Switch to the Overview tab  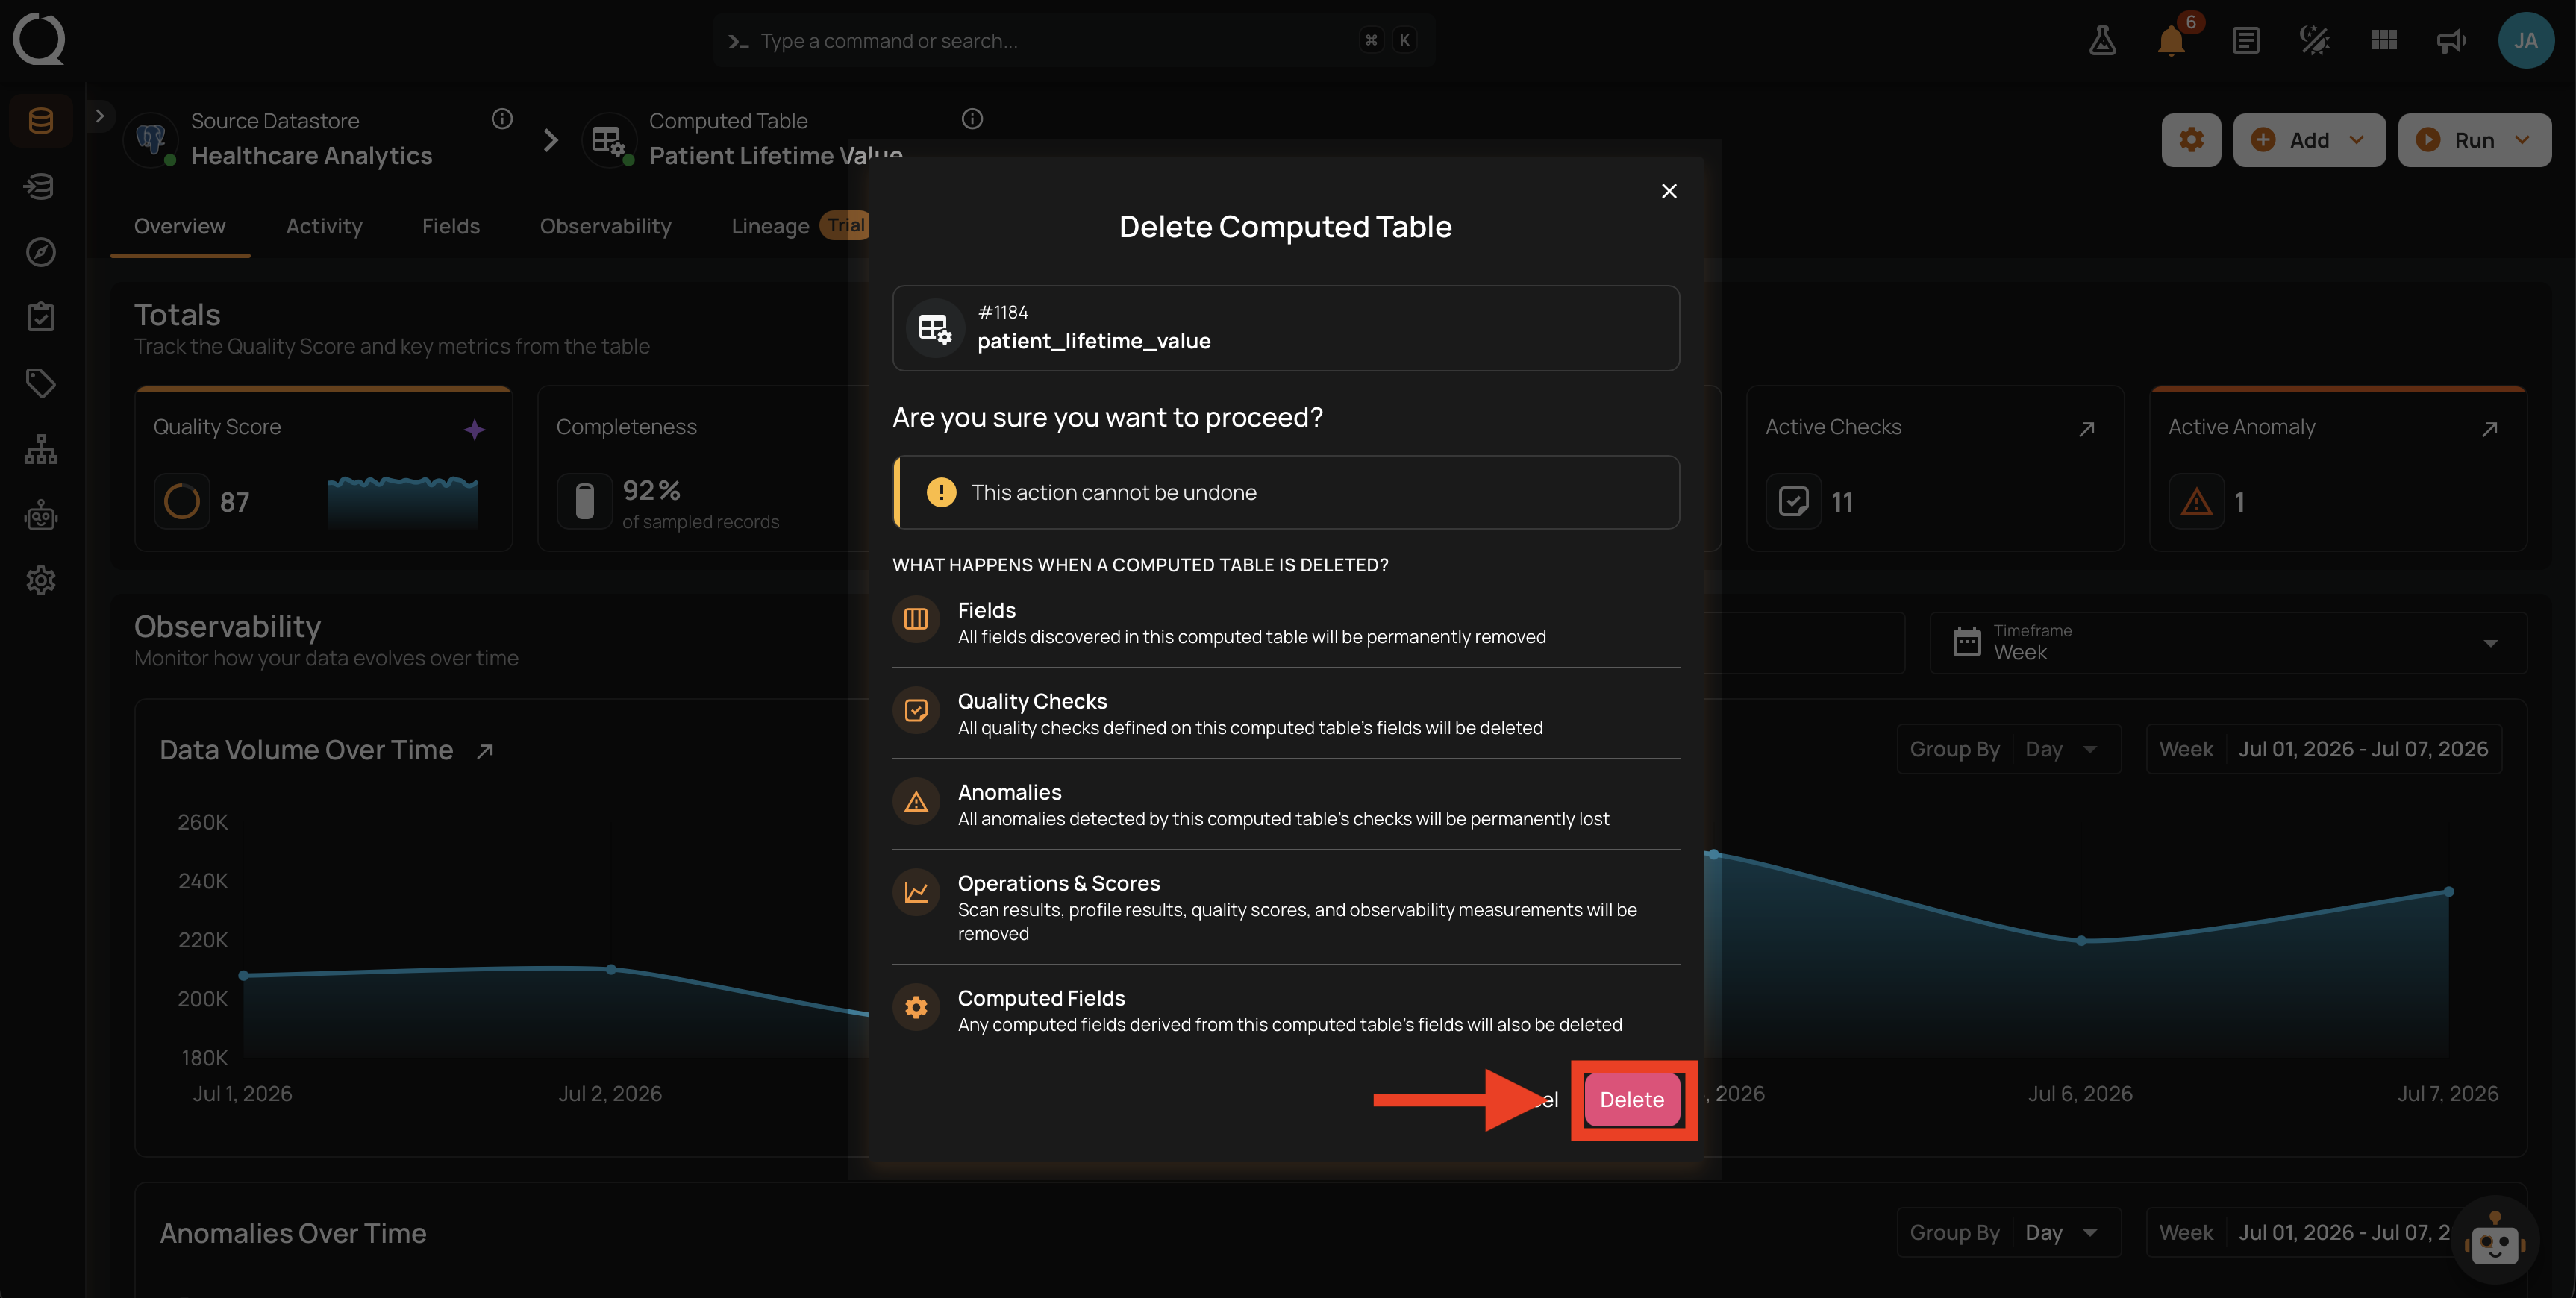click(180, 226)
